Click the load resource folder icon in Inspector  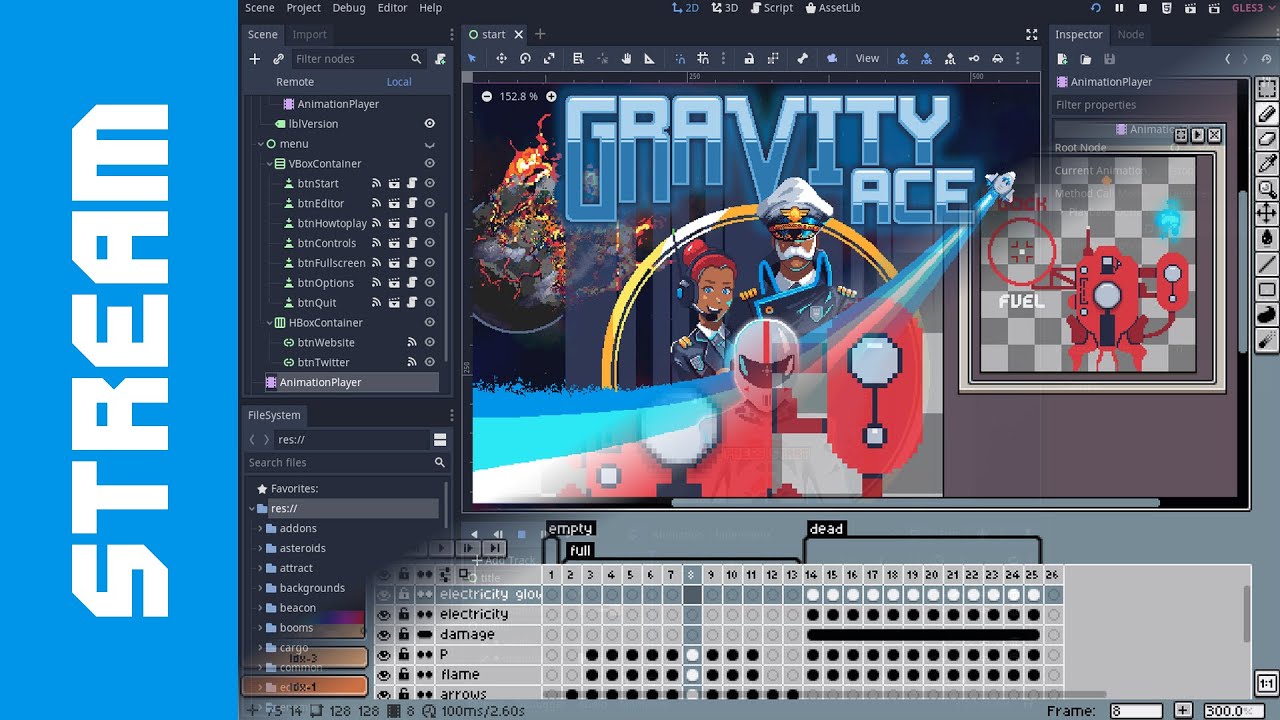[x=1086, y=59]
